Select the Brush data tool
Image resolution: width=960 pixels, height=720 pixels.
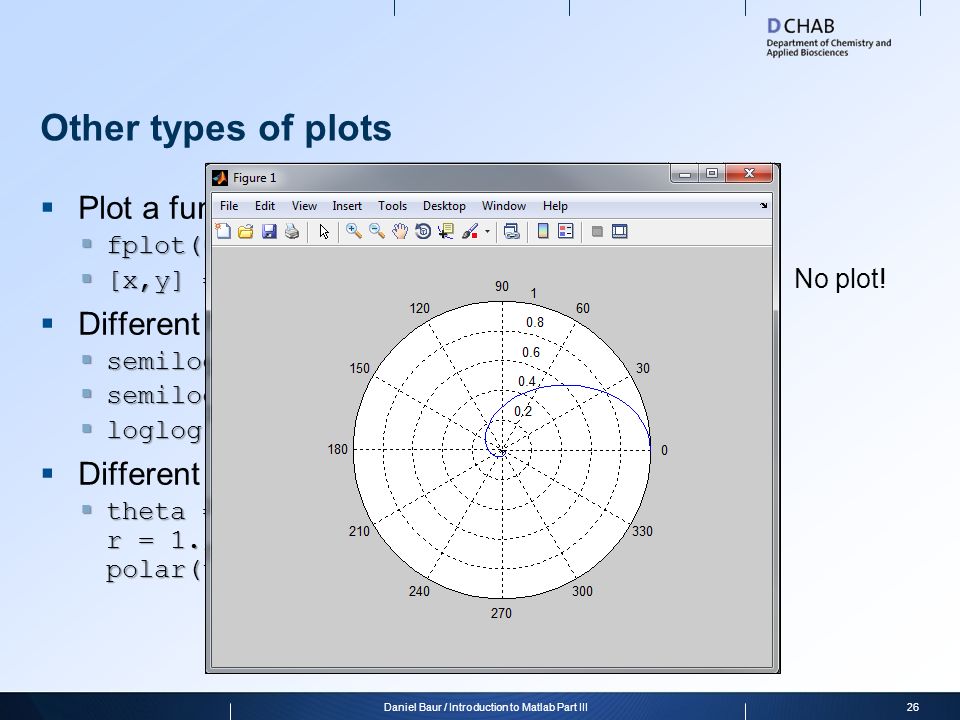pos(470,231)
